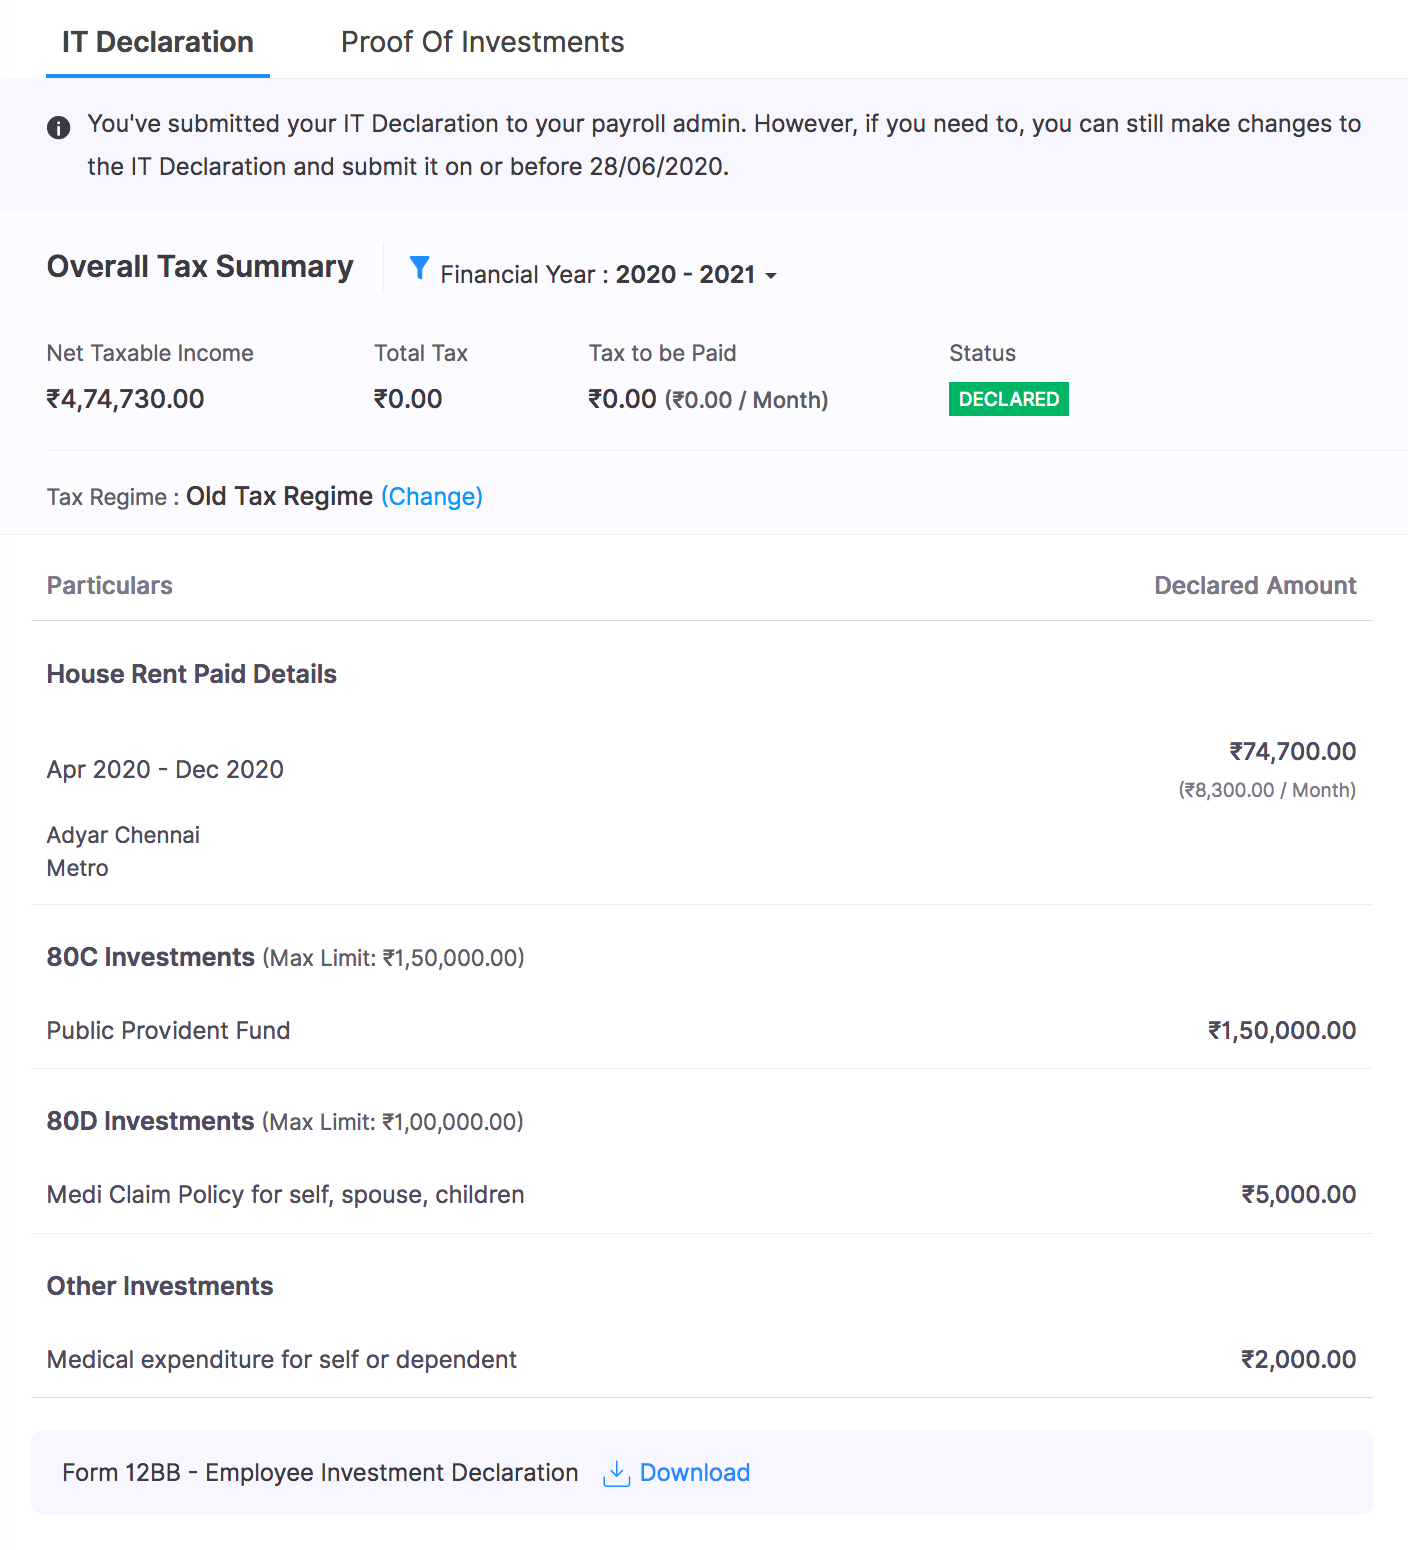Select the IT Declaration tab
The image size is (1408, 1550).
point(158,42)
